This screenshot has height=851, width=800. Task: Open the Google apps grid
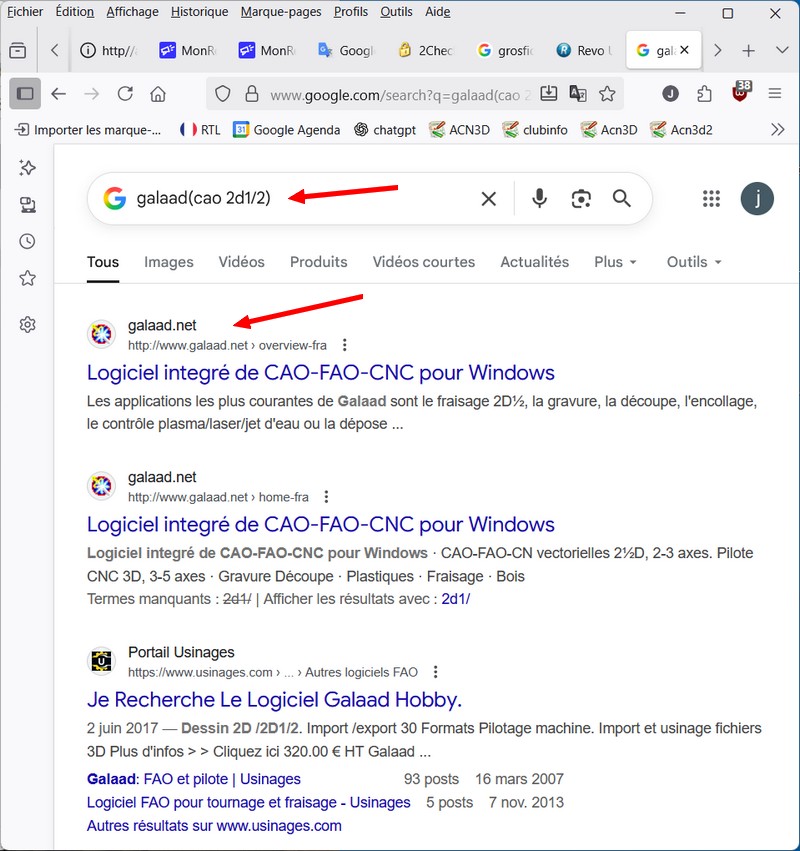click(x=711, y=199)
